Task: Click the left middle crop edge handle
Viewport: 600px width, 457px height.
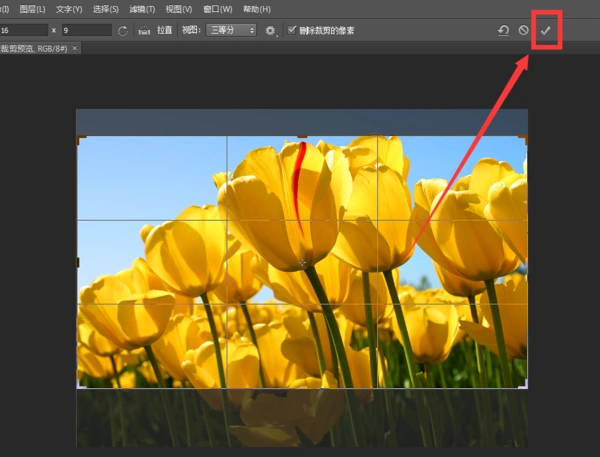Action: click(78, 262)
